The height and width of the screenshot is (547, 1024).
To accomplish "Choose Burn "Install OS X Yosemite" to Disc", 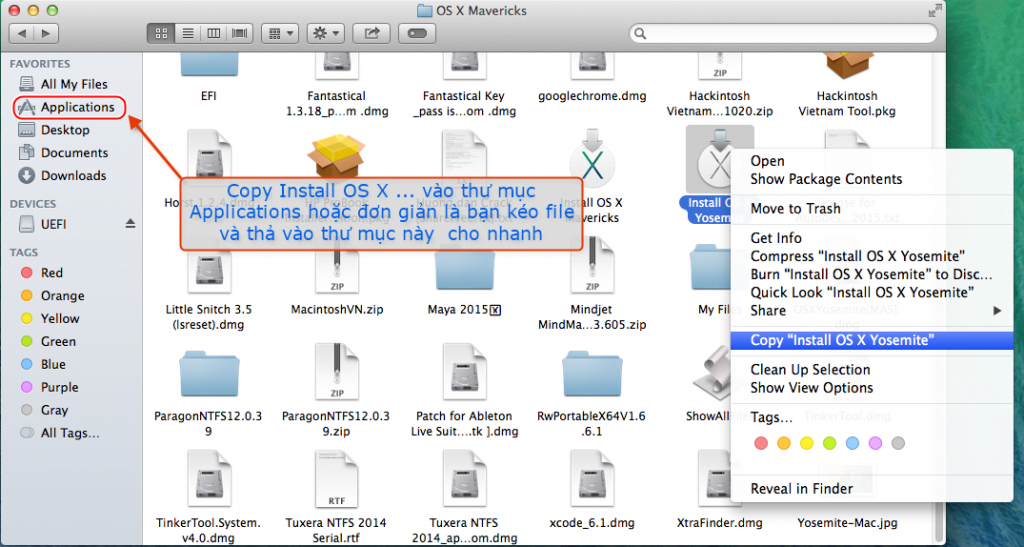I will (x=871, y=274).
